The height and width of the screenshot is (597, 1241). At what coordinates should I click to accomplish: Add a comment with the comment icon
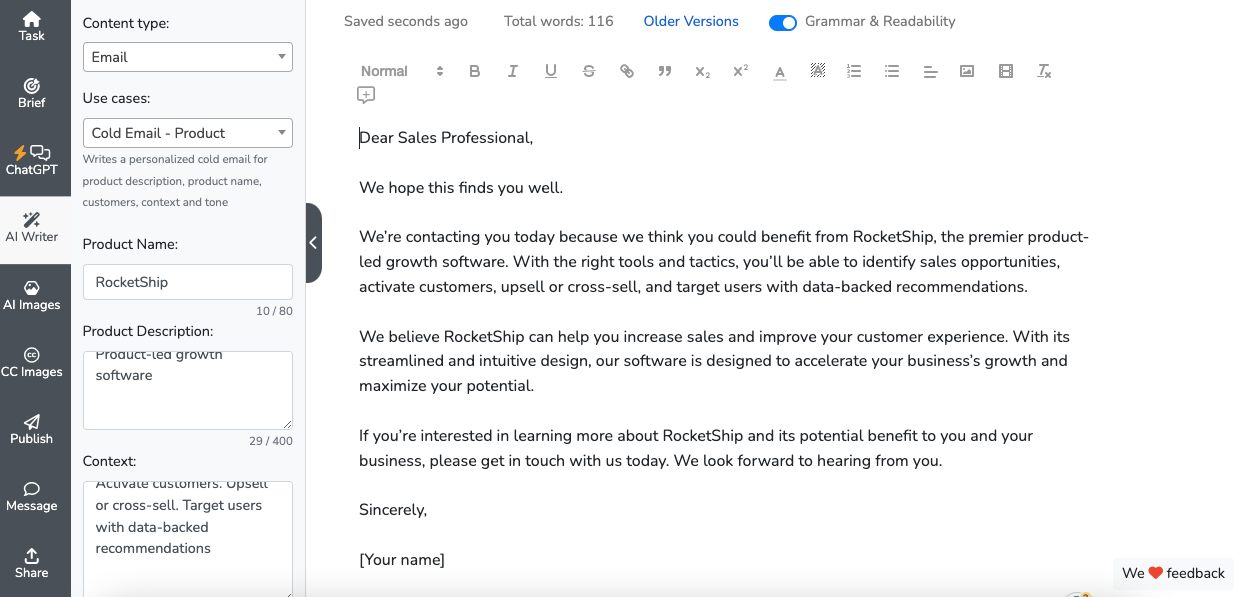tap(366, 95)
